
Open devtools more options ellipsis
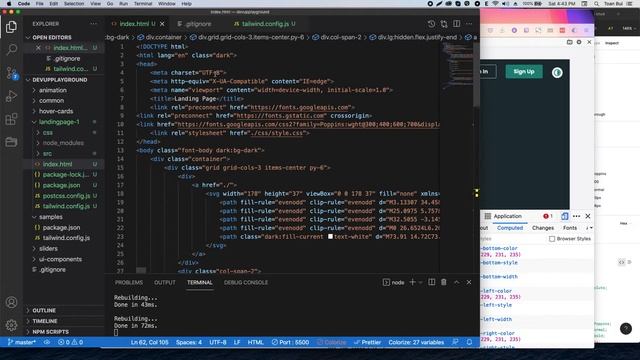[x=576, y=216]
